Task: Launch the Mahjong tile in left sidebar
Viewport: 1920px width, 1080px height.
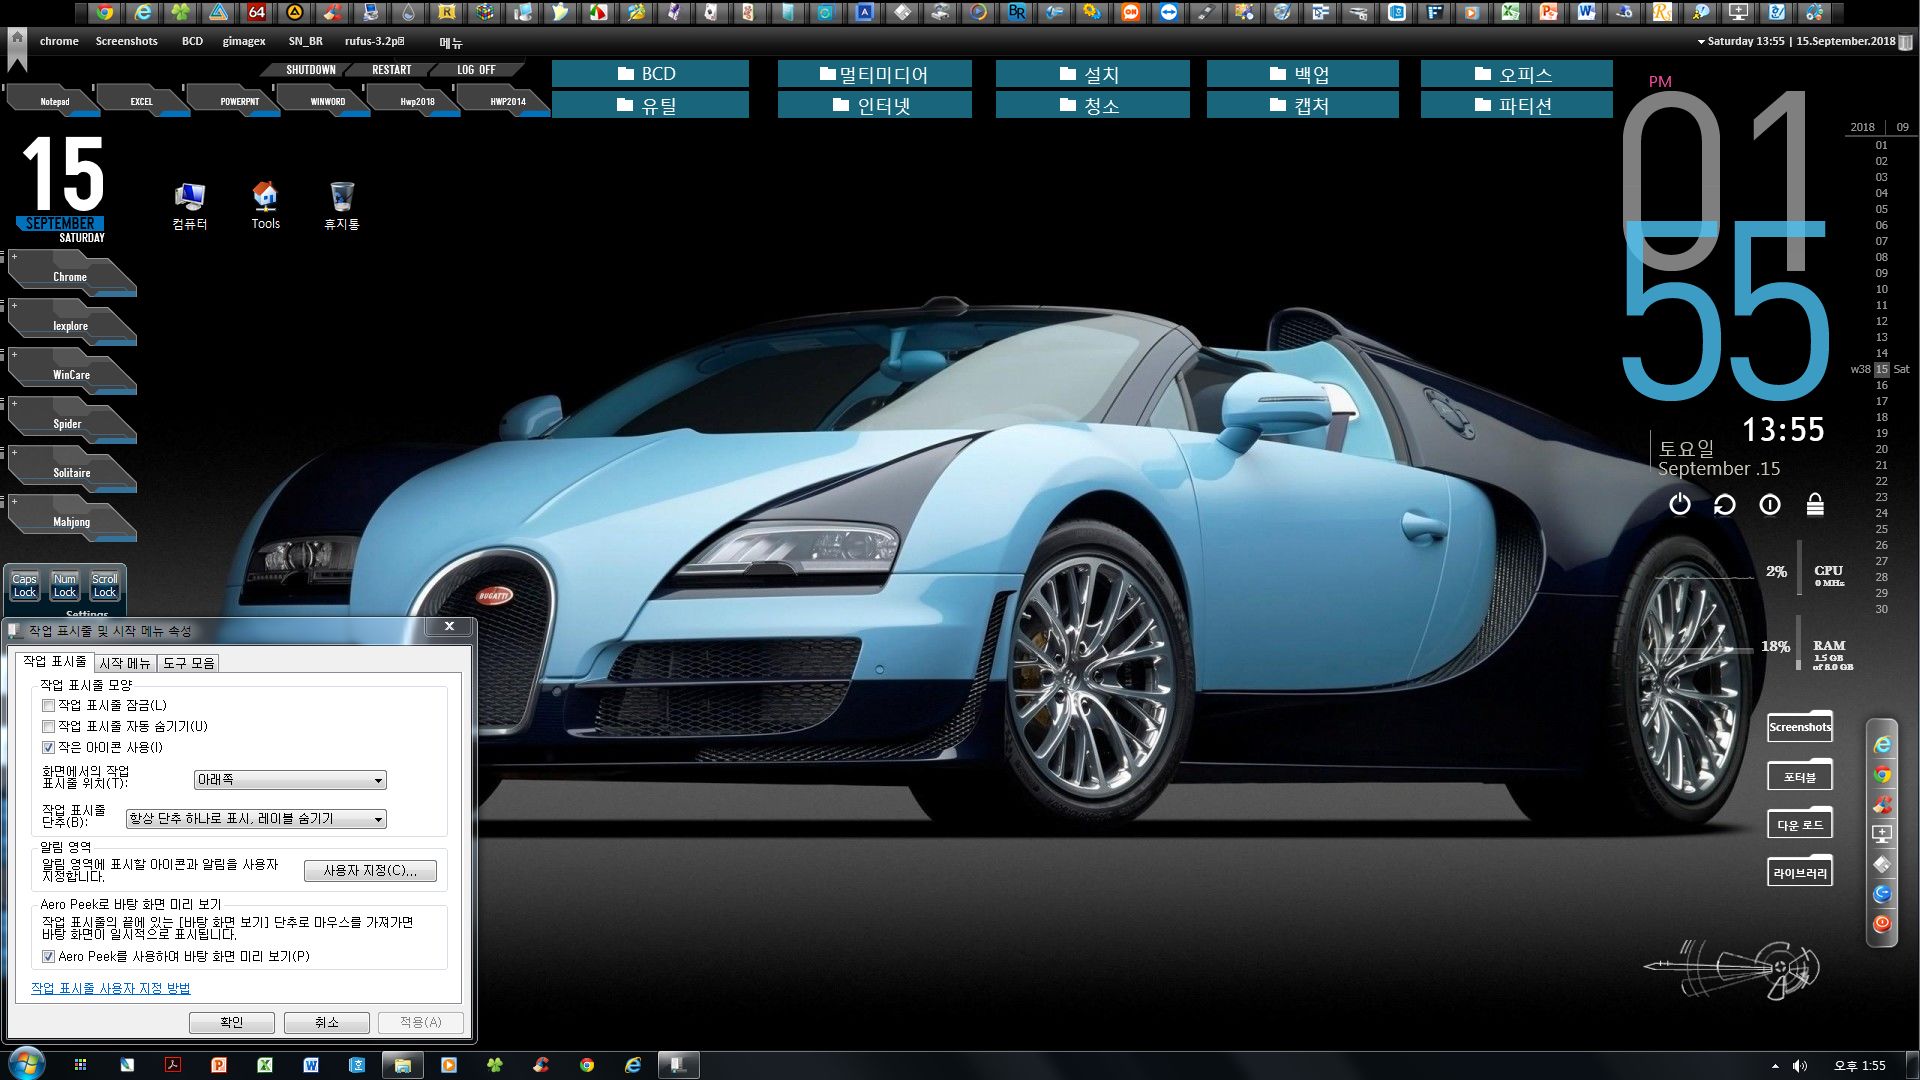Action: [71, 520]
